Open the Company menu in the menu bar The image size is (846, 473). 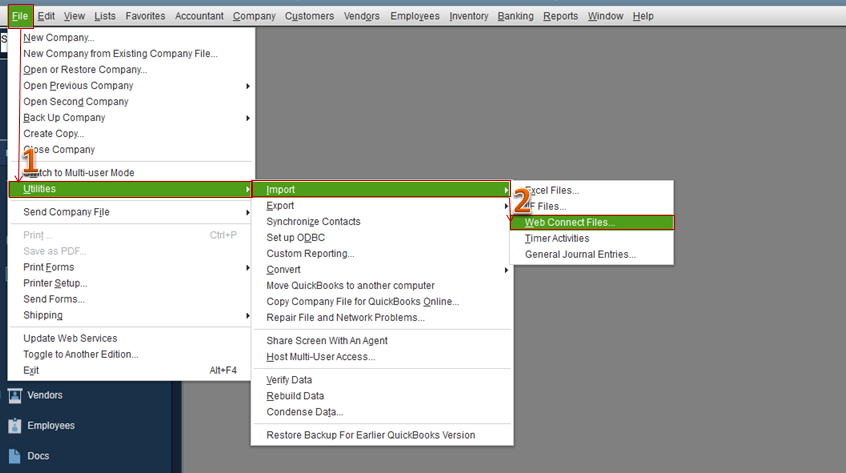click(254, 16)
